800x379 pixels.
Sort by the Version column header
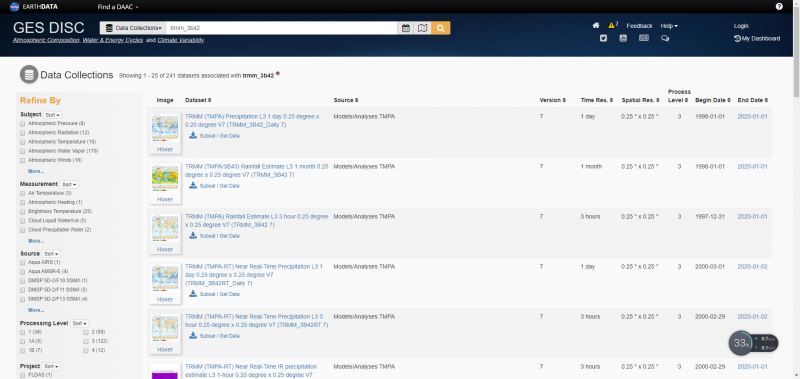click(553, 100)
